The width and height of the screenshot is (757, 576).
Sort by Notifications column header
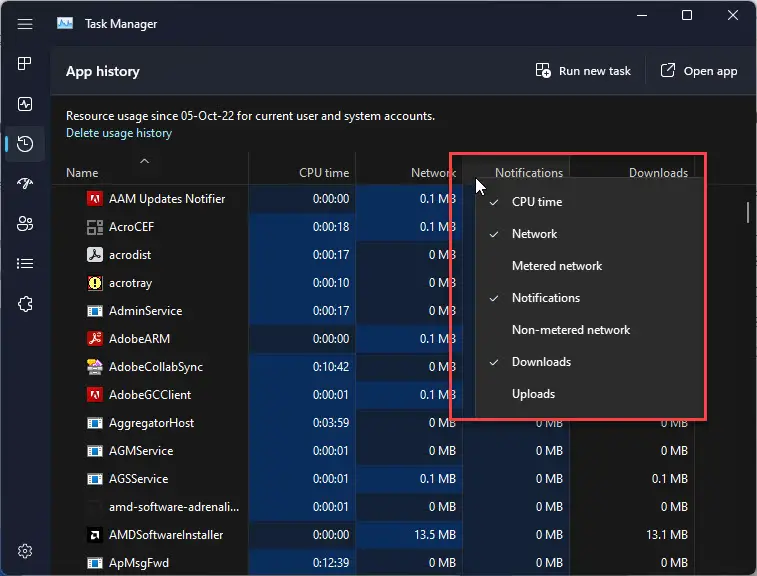pyautogui.click(x=529, y=172)
